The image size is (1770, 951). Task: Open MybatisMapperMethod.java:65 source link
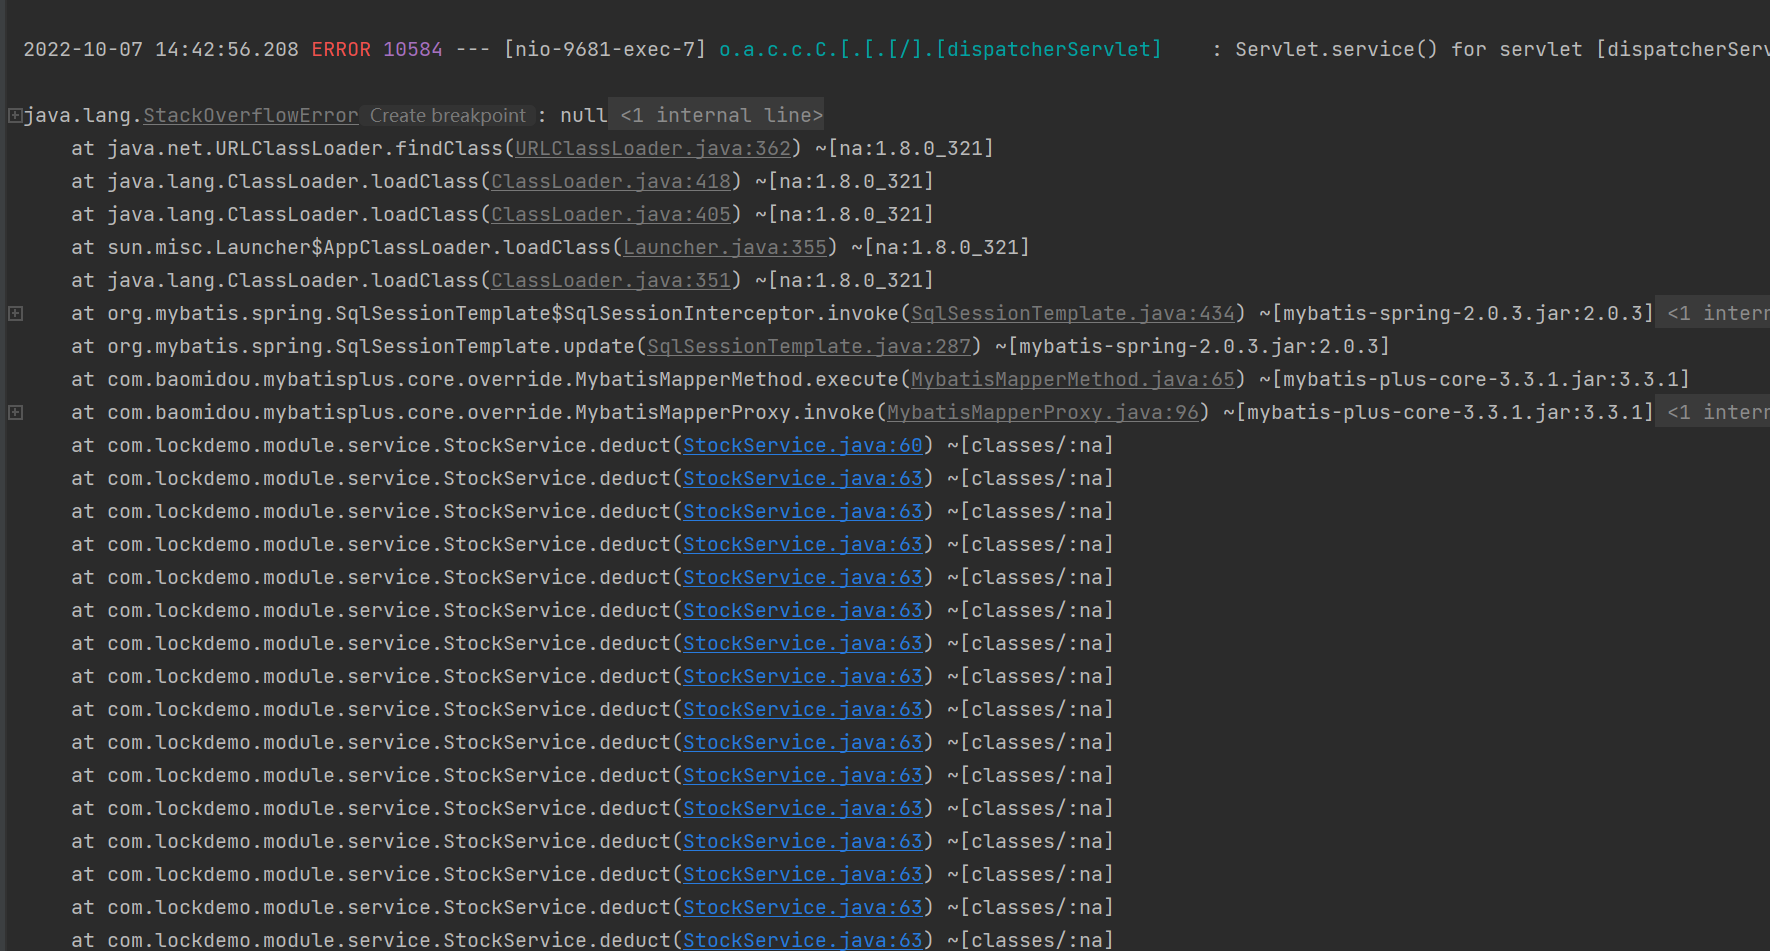[1073, 380]
